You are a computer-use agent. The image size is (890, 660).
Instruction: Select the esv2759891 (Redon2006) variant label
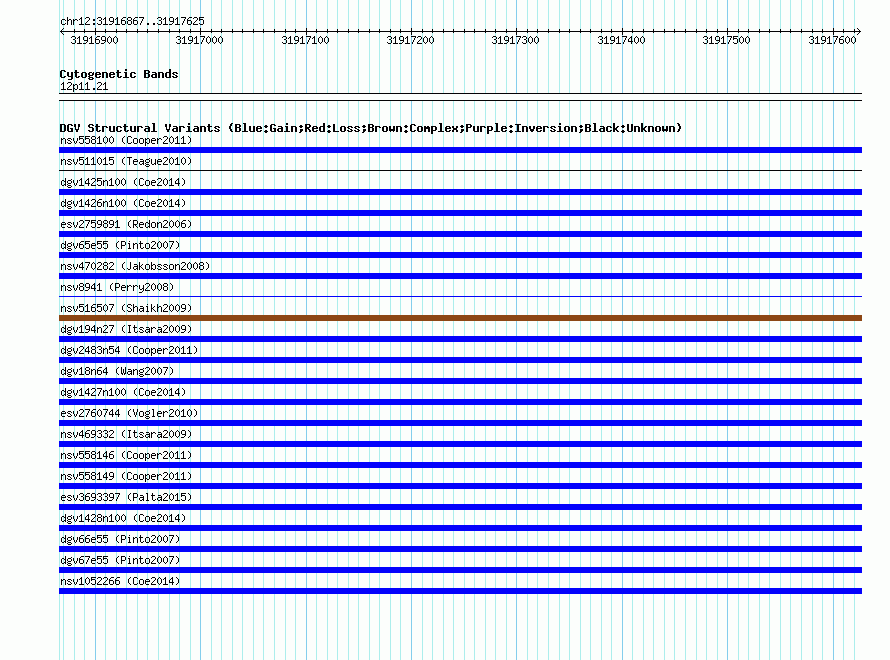[126, 224]
